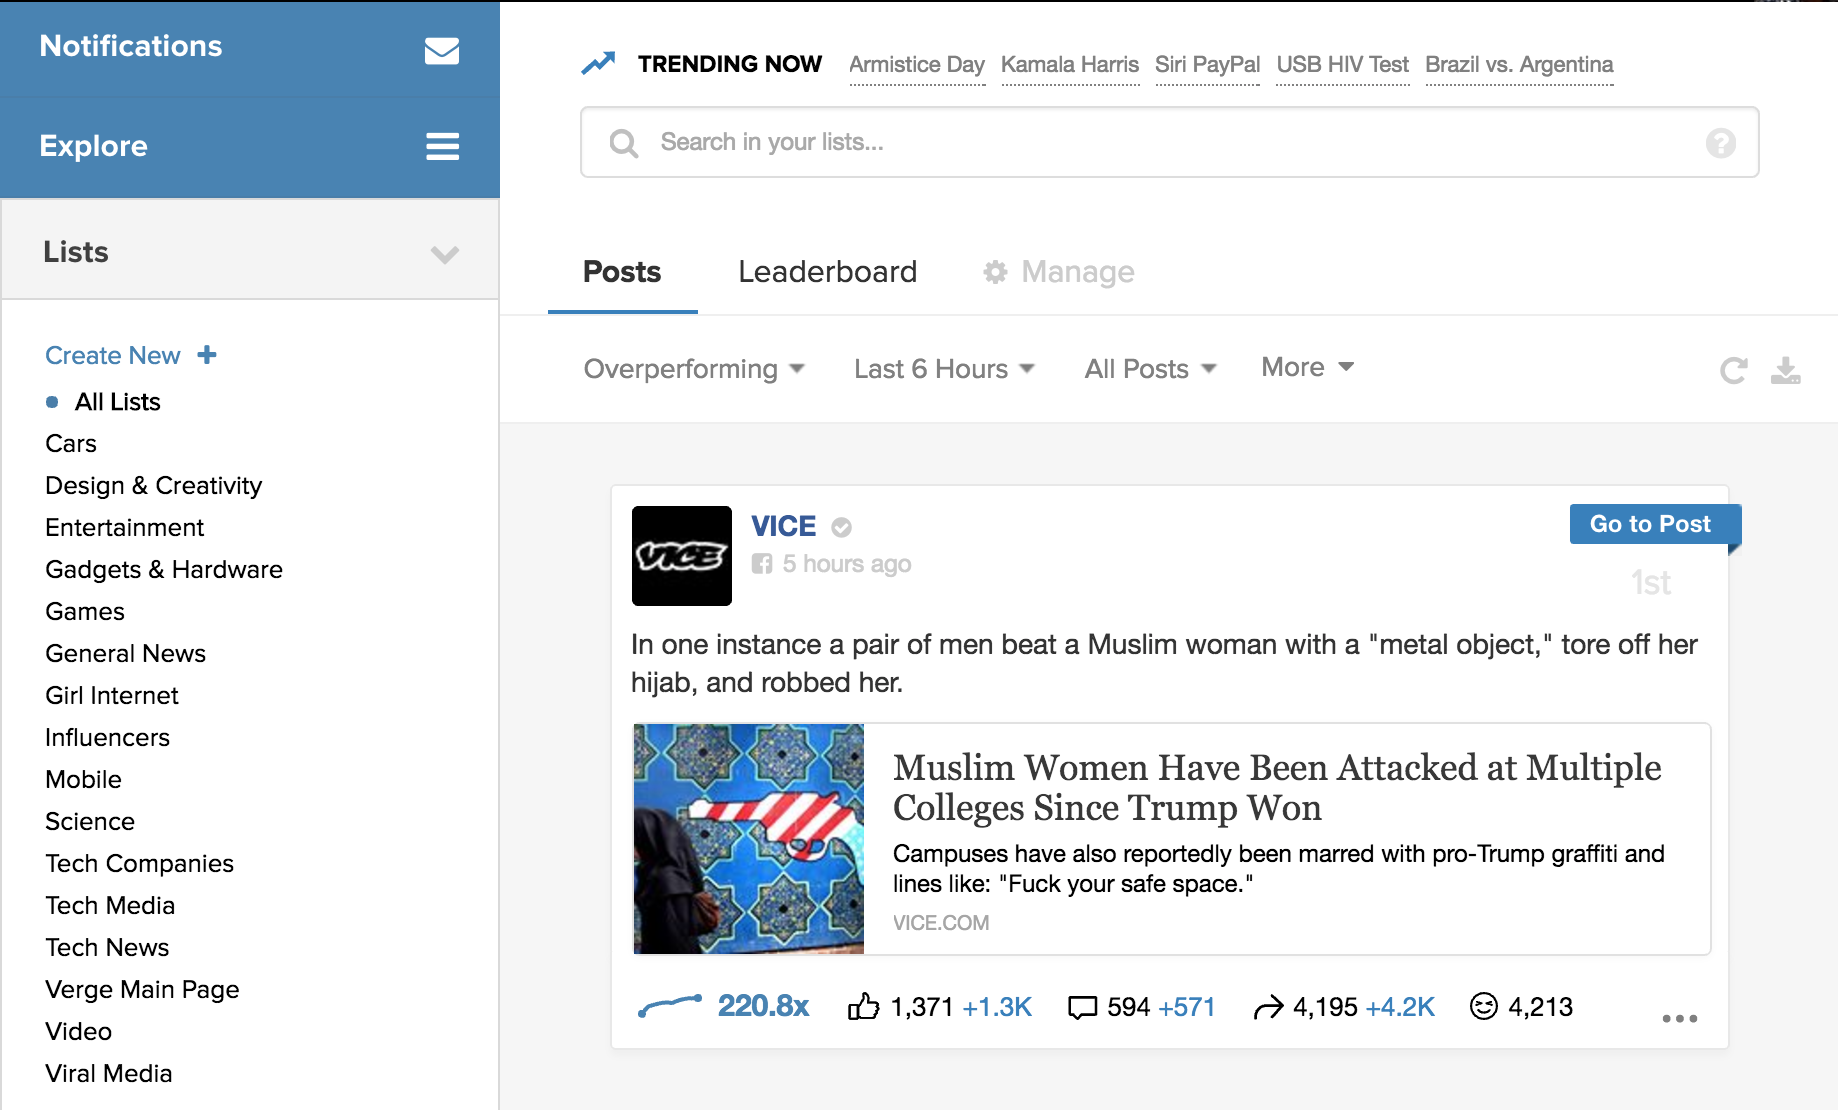This screenshot has height=1110, width=1838.
Task: Open the Last 6 Hours time filter dropdown
Action: pos(943,369)
